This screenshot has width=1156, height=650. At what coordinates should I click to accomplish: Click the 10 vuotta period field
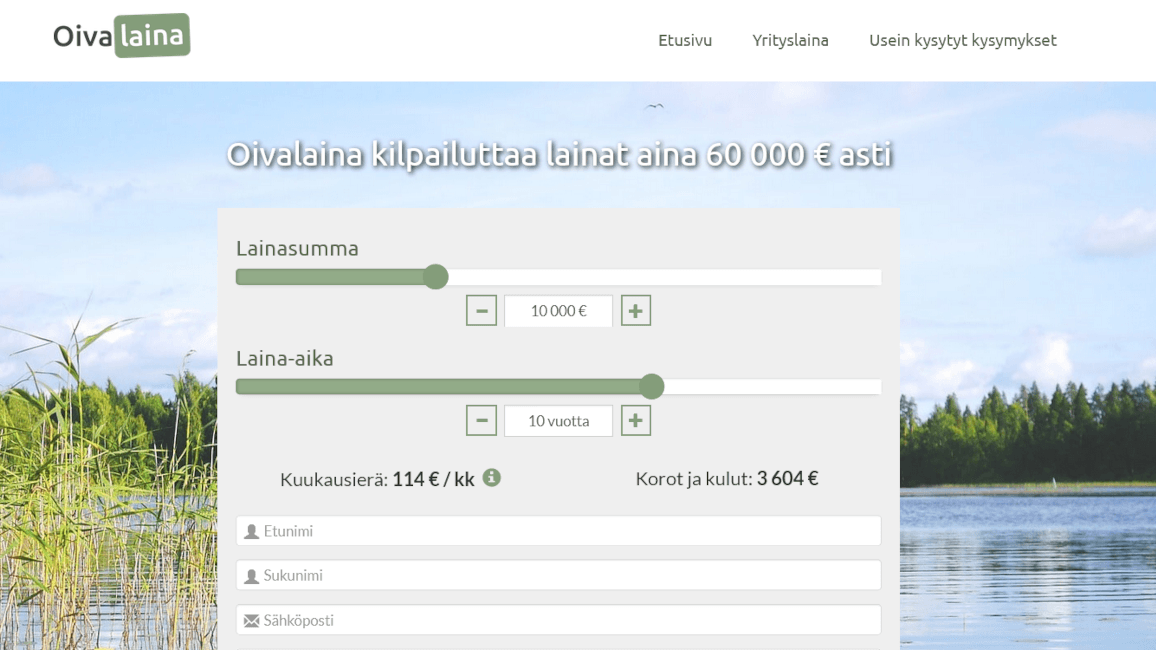(x=558, y=421)
